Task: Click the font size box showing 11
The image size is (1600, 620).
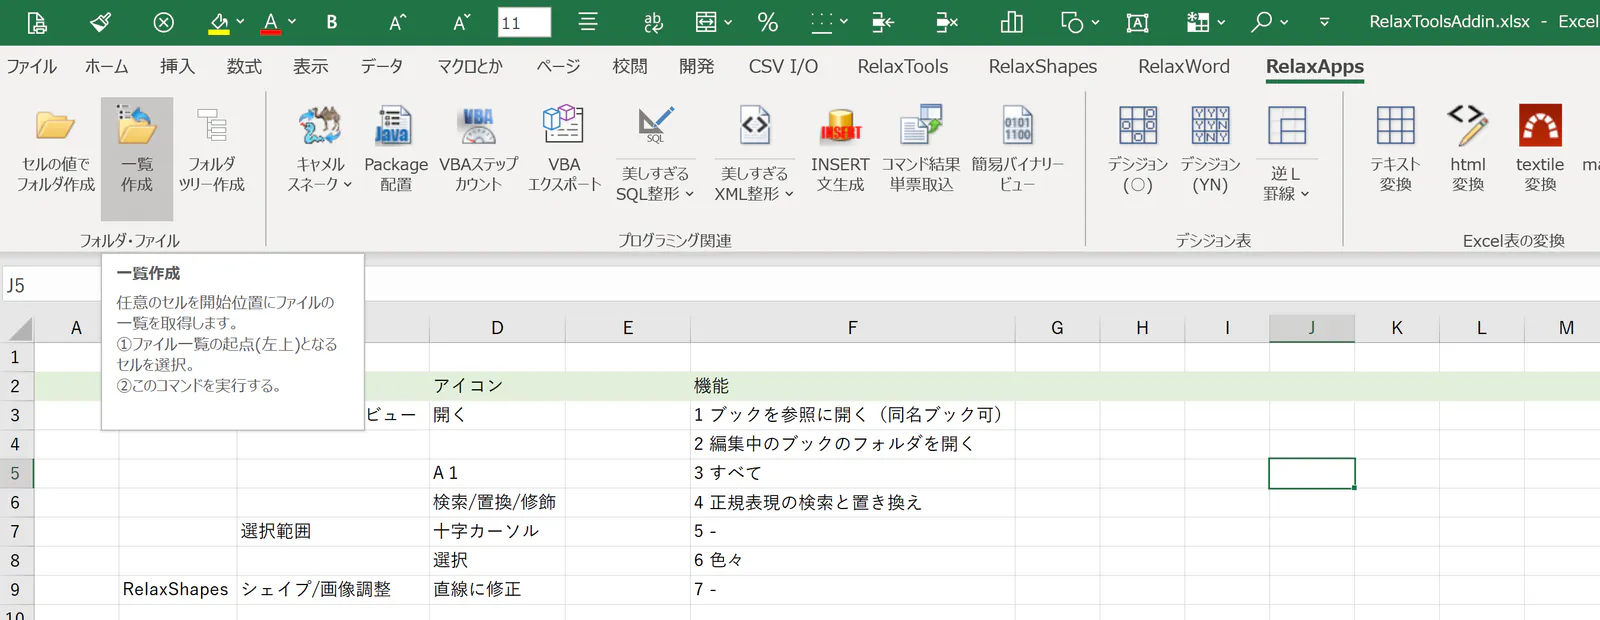Action: click(x=524, y=22)
